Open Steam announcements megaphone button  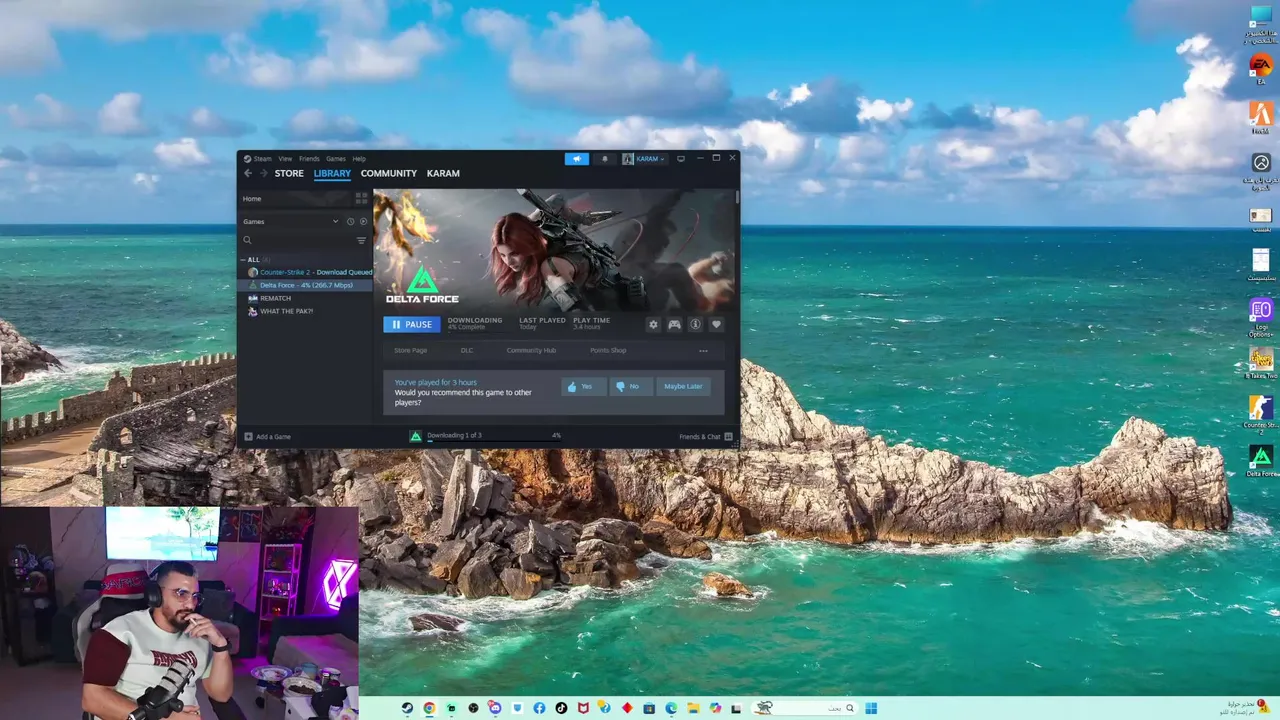pyautogui.click(x=577, y=158)
